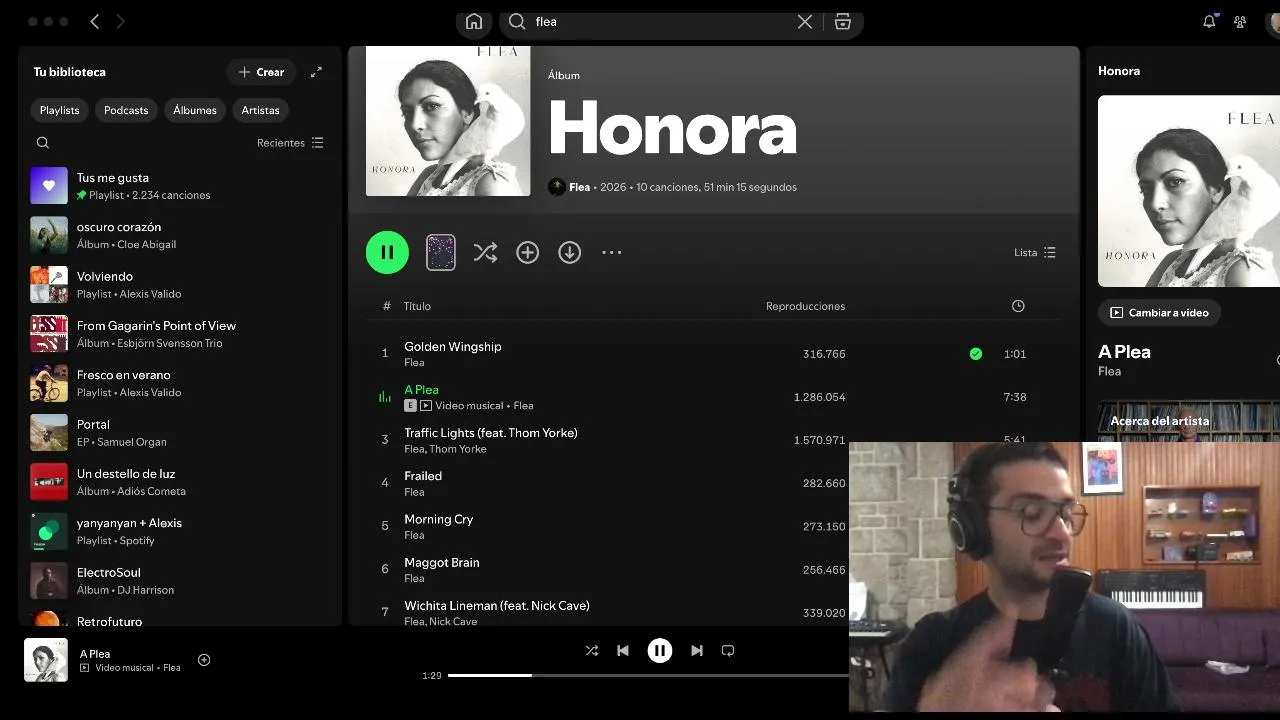Click the search field containing flea
This screenshot has width=1280, height=720.
tap(662, 22)
